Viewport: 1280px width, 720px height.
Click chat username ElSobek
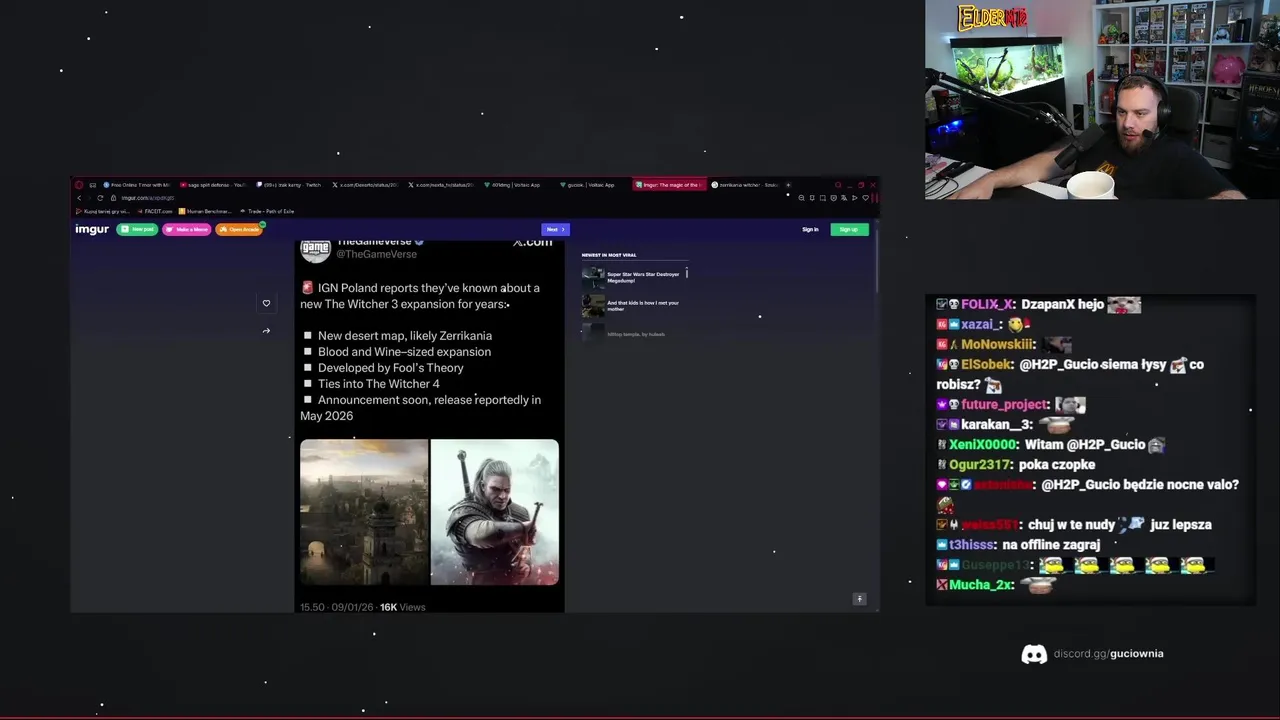985,364
